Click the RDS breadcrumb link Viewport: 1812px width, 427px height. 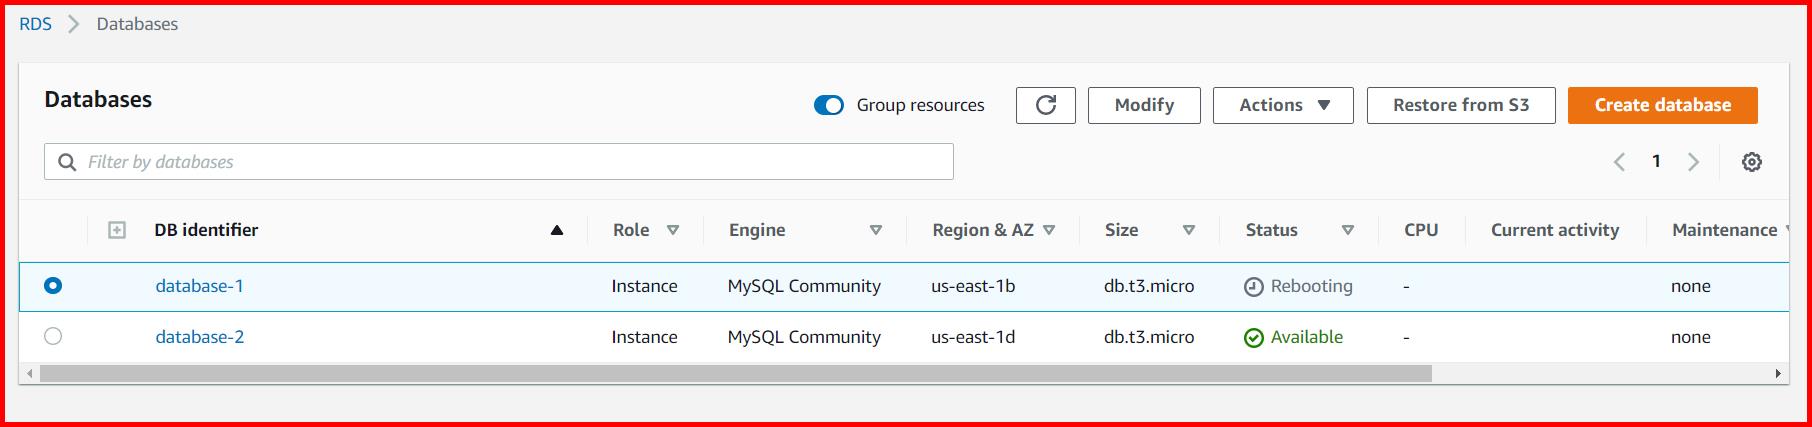click(x=35, y=24)
